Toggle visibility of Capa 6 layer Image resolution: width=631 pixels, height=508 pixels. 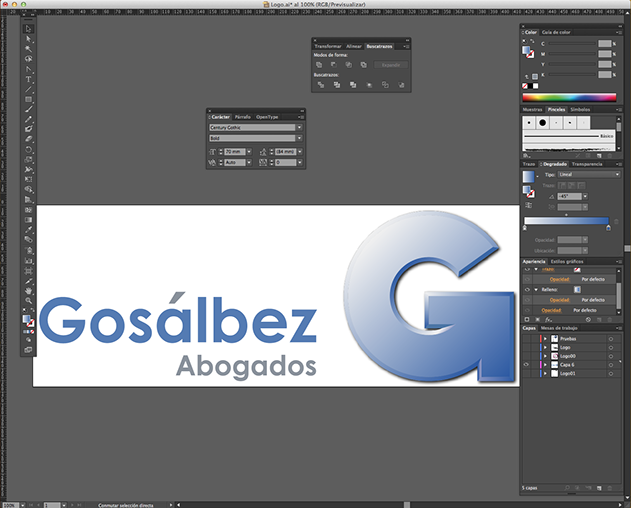coord(526,365)
